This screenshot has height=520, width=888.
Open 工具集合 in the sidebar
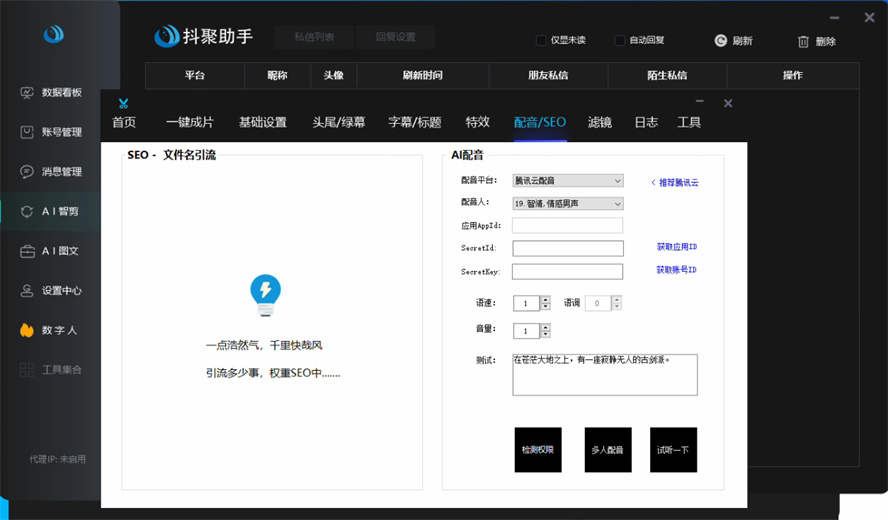(x=51, y=370)
